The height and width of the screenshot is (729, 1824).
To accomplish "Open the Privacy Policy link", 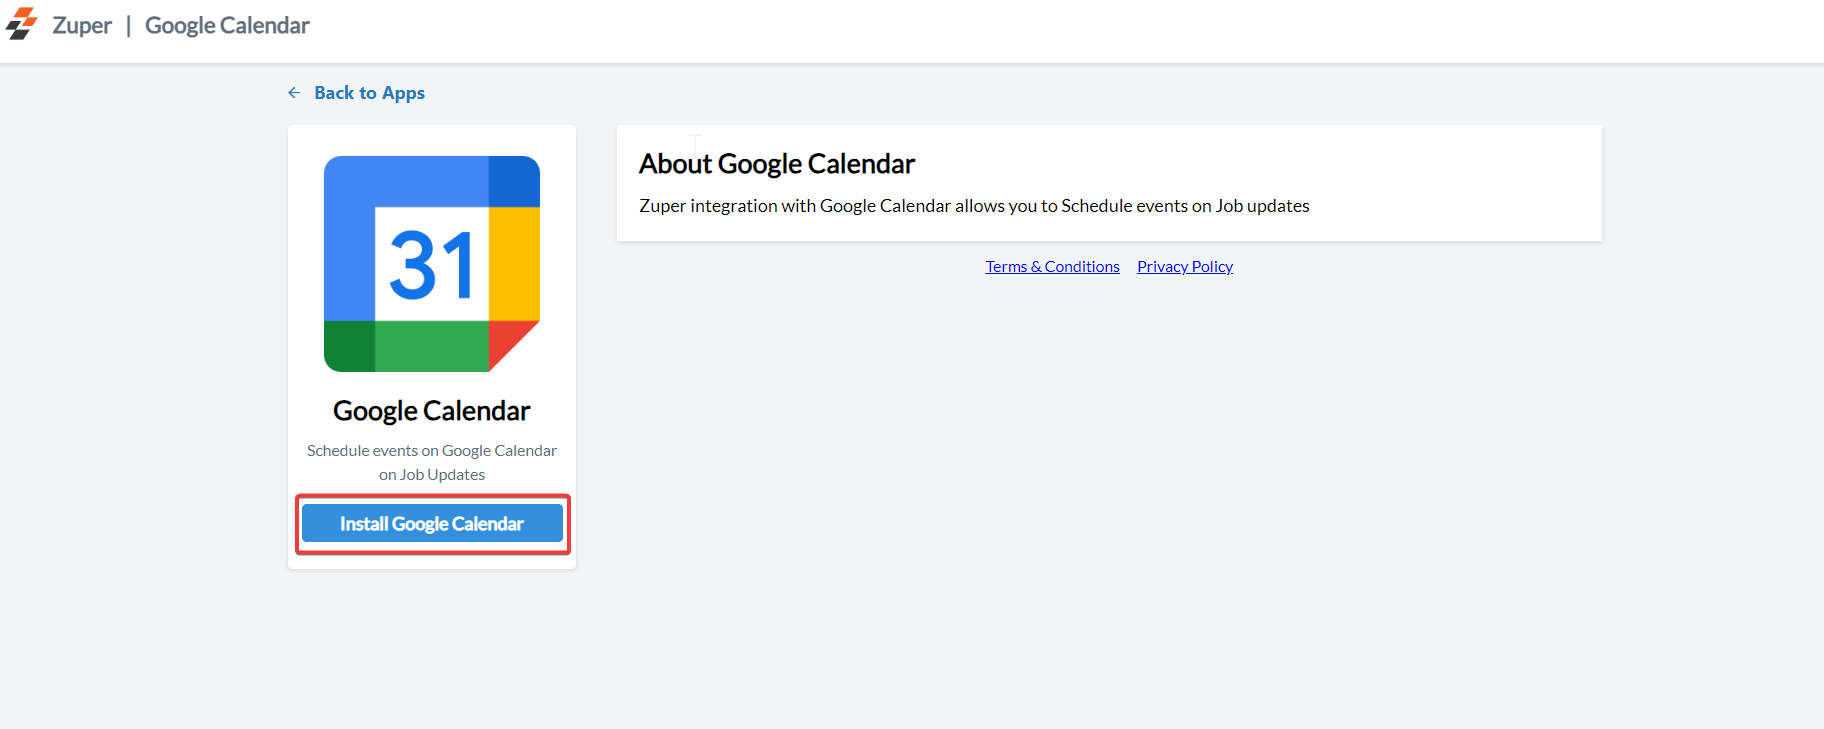I will [x=1185, y=267].
